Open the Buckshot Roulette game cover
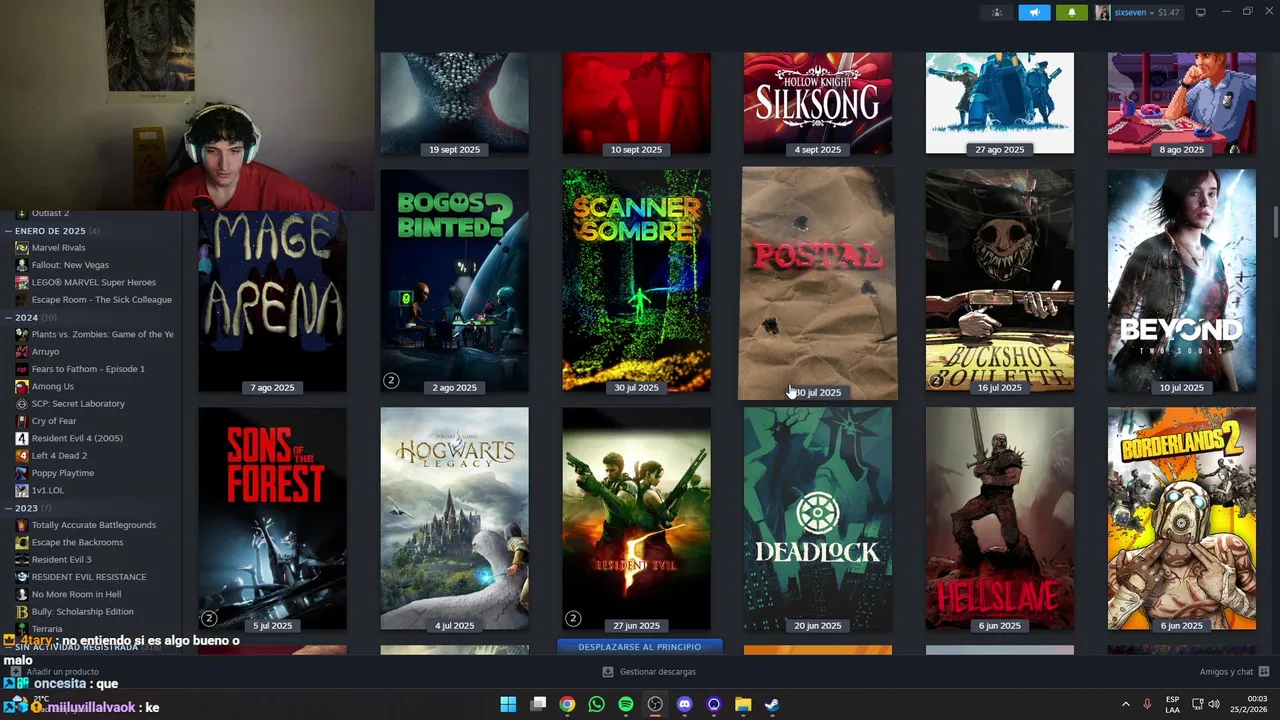The image size is (1280, 720). pos(1000,281)
